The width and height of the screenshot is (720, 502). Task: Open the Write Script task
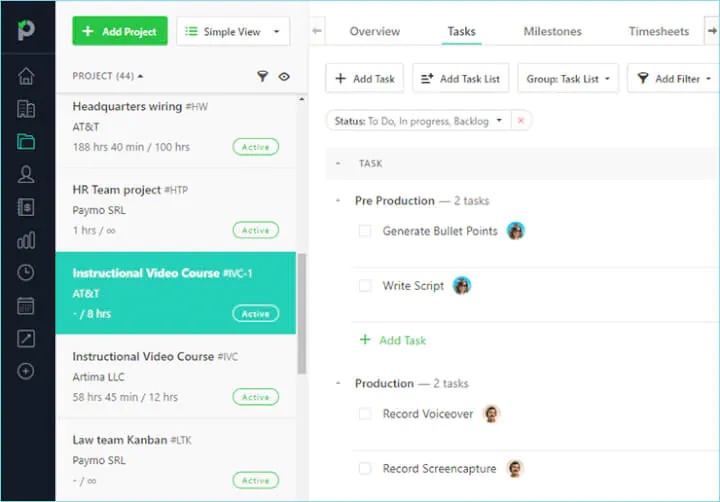click(413, 286)
